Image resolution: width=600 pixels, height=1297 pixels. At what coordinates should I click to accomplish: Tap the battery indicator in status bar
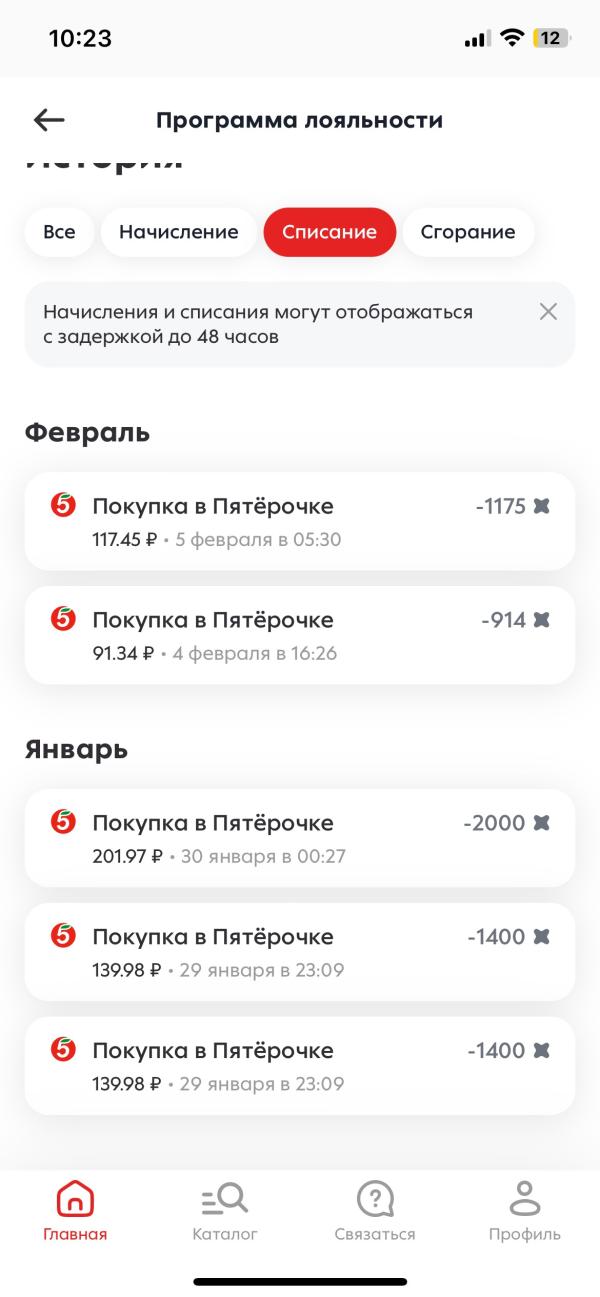552,38
